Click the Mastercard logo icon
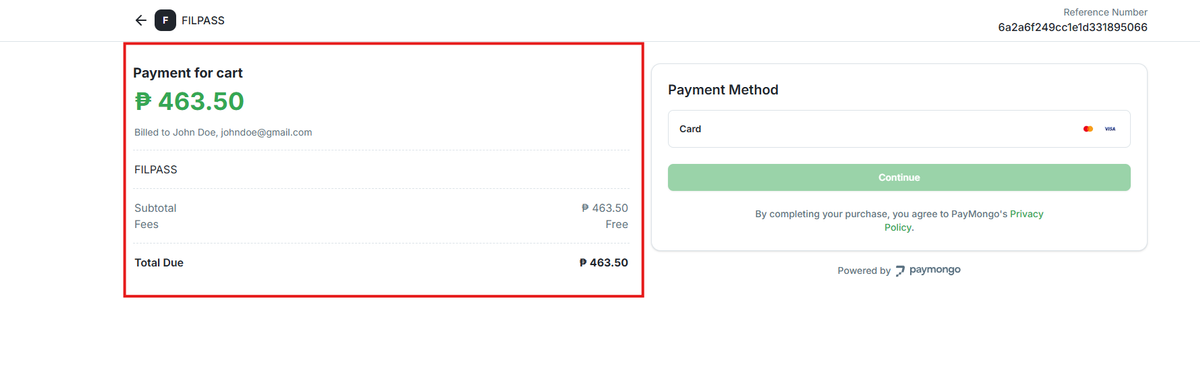Image resolution: width=1200 pixels, height=369 pixels. pyautogui.click(x=1088, y=129)
